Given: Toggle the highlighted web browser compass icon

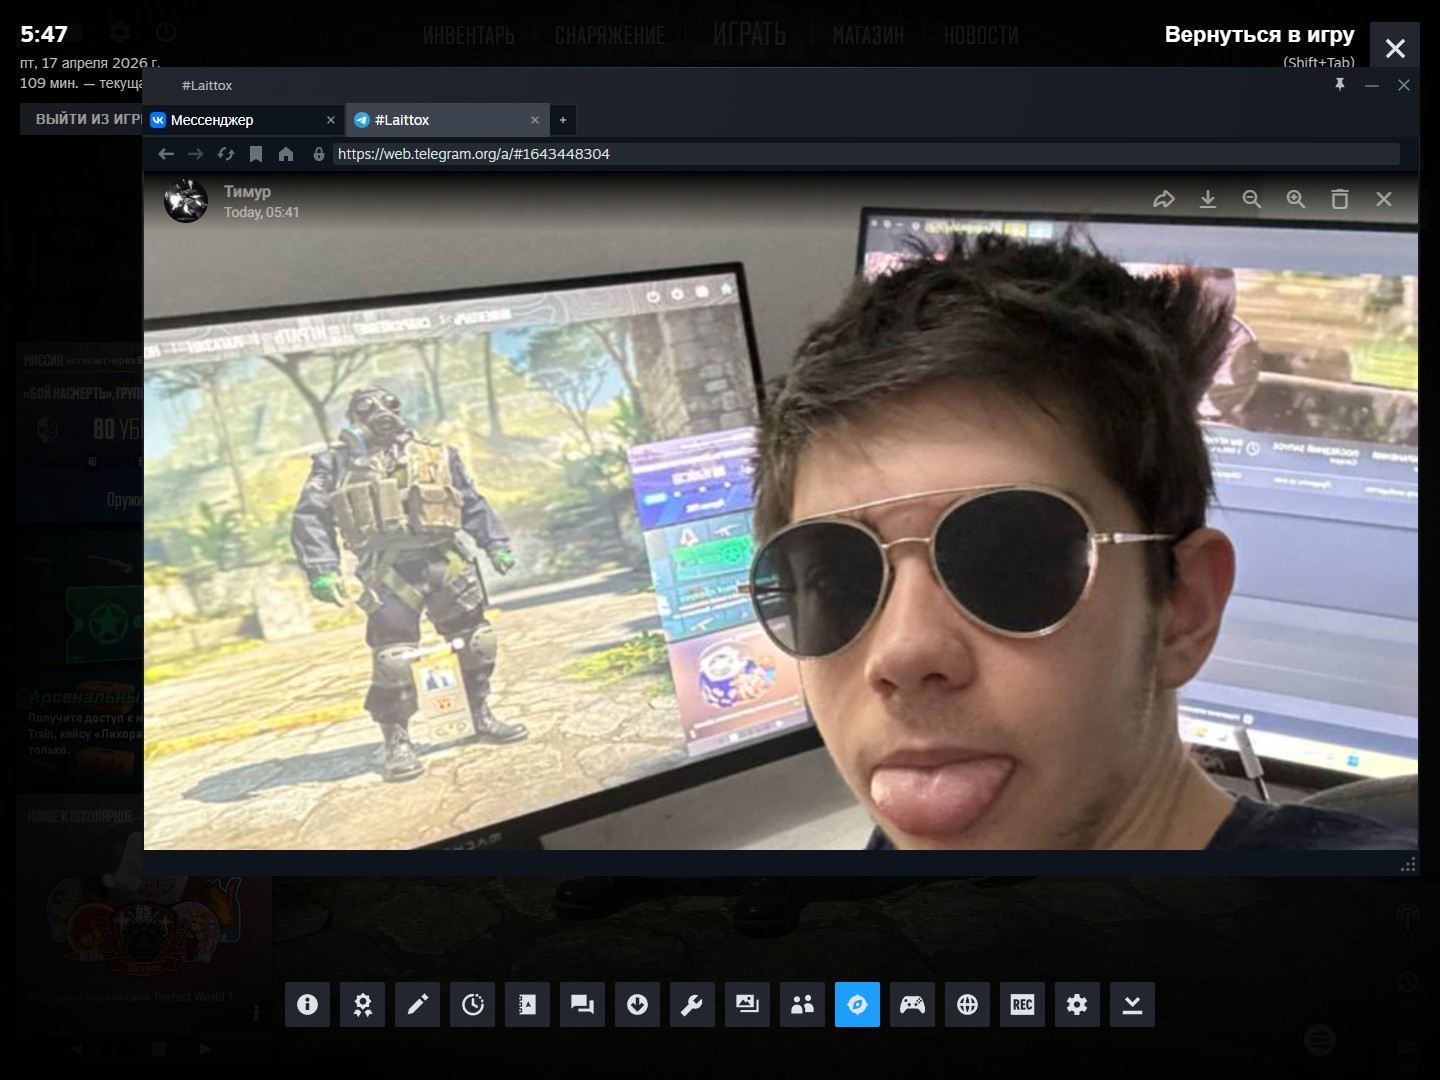Looking at the screenshot, I should click(857, 1004).
